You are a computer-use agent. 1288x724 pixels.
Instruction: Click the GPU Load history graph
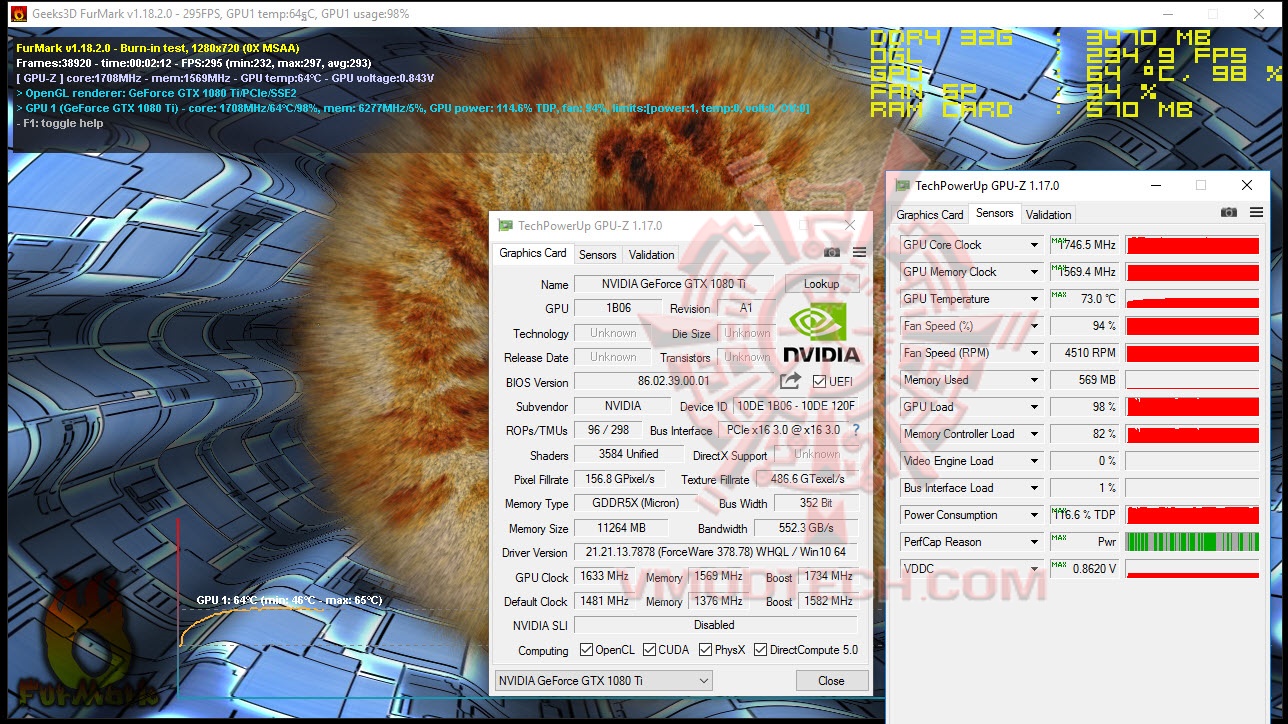tap(1192, 407)
